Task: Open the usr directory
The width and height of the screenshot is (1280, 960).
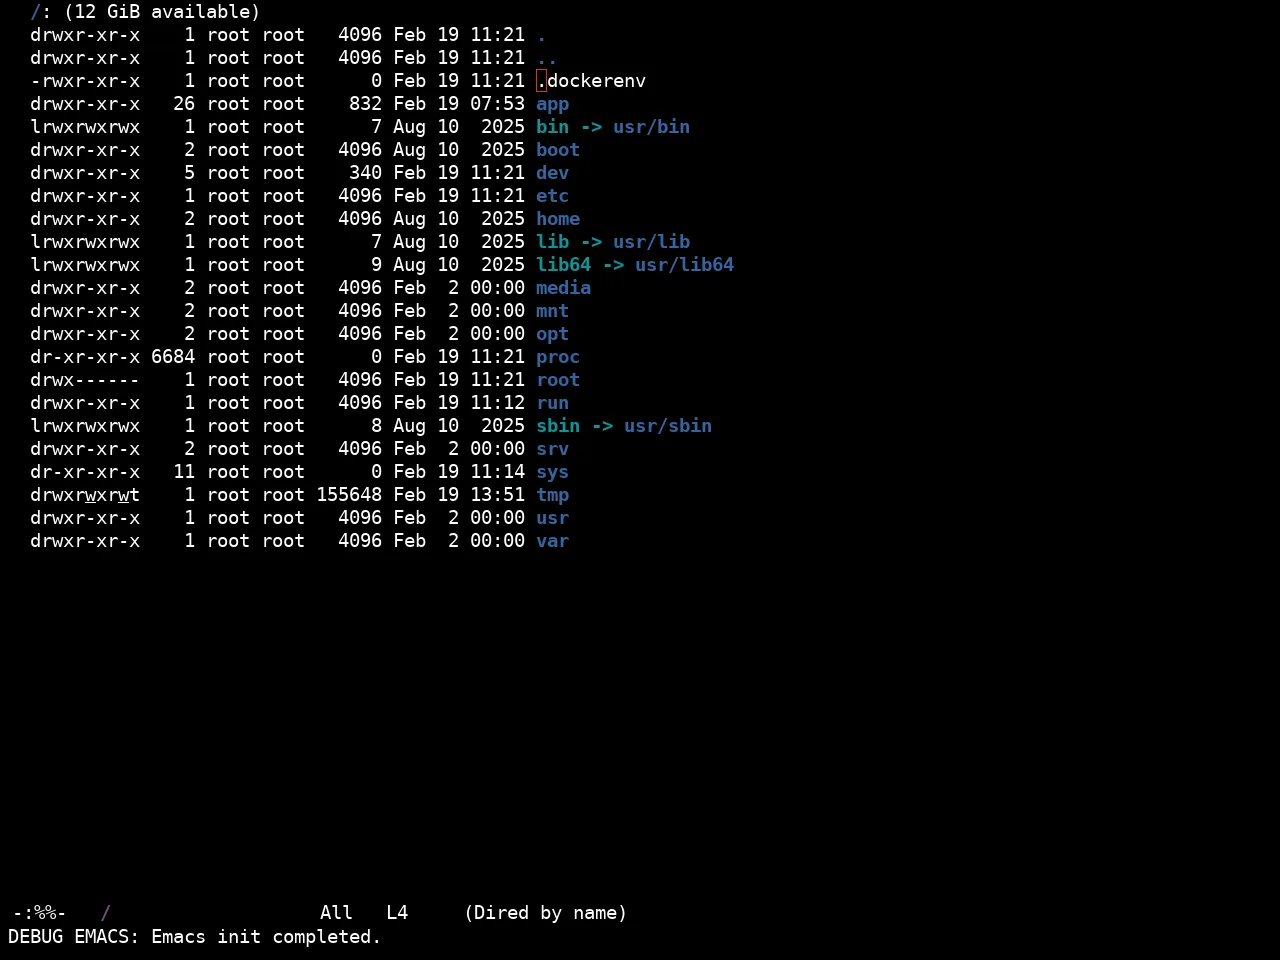Action: point(552,518)
